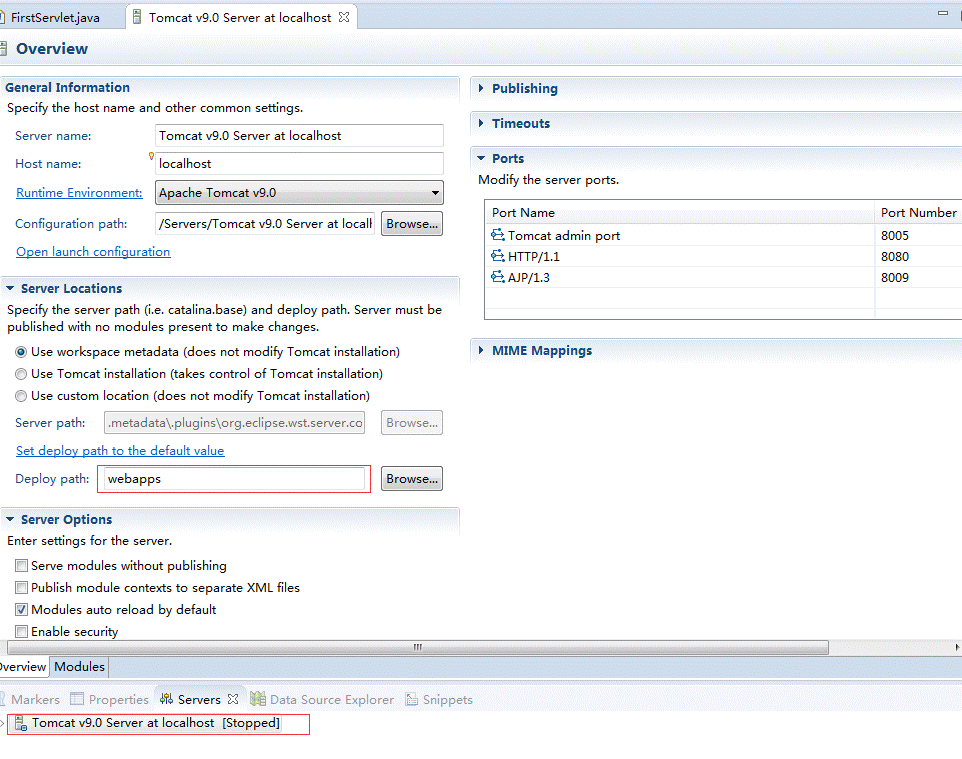This screenshot has width=962, height=759.
Task: Click the Tomcat admin port icon
Action: pos(498,235)
